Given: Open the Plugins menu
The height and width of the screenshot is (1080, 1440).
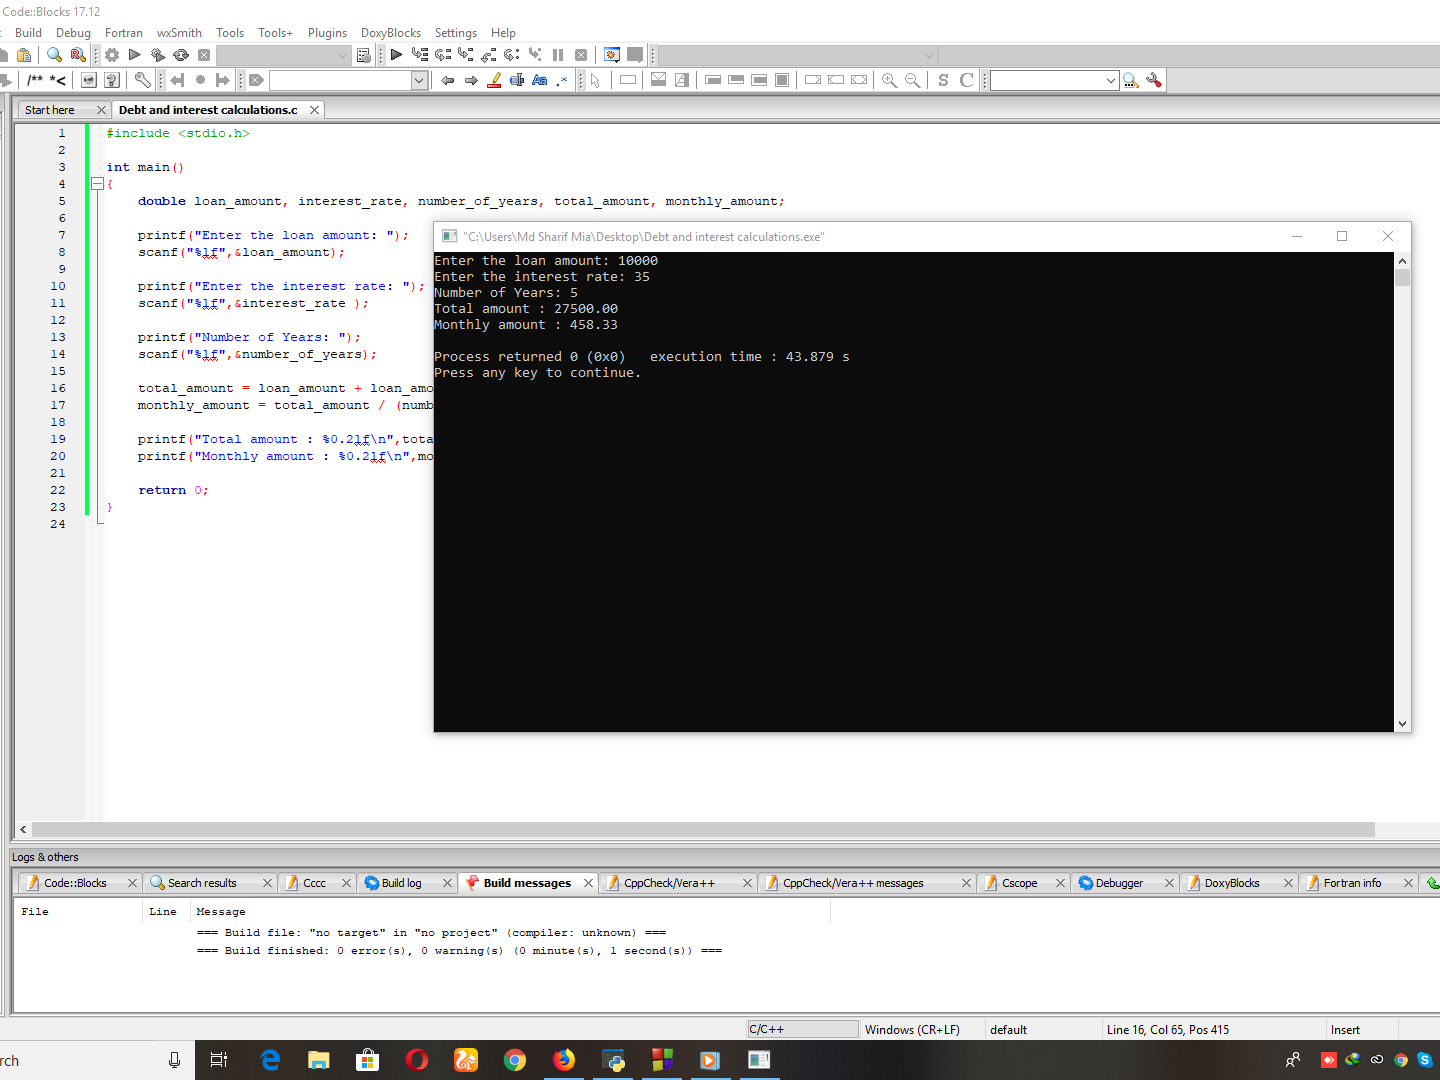Looking at the screenshot, I should pos(327,33).
